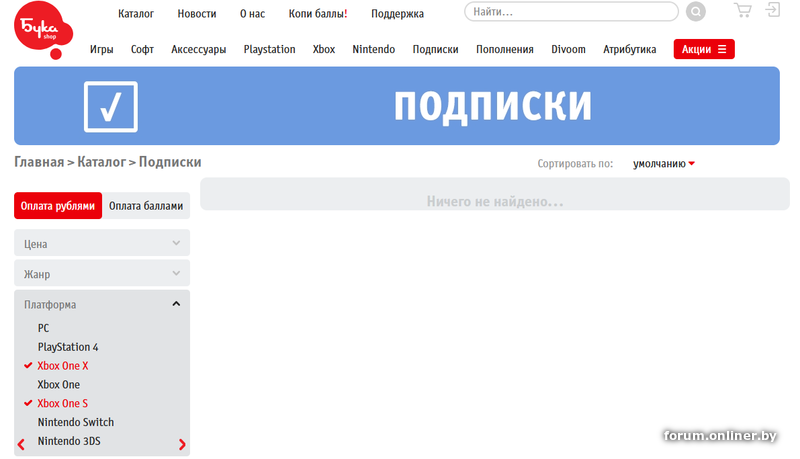Click the search magnifier icon
The height and width of the screenshot is (459, 800).
695,12
